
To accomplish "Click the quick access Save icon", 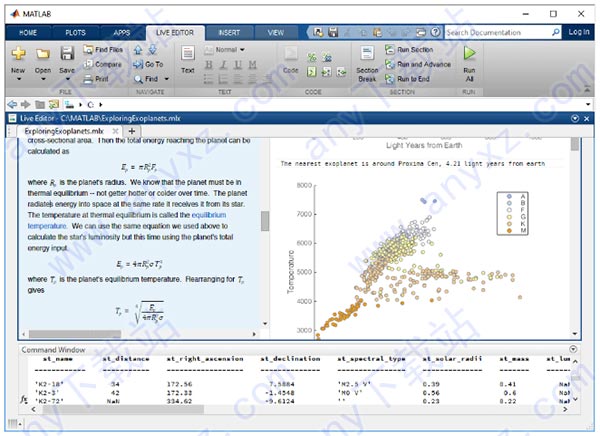I will click(x=333, y=32).
